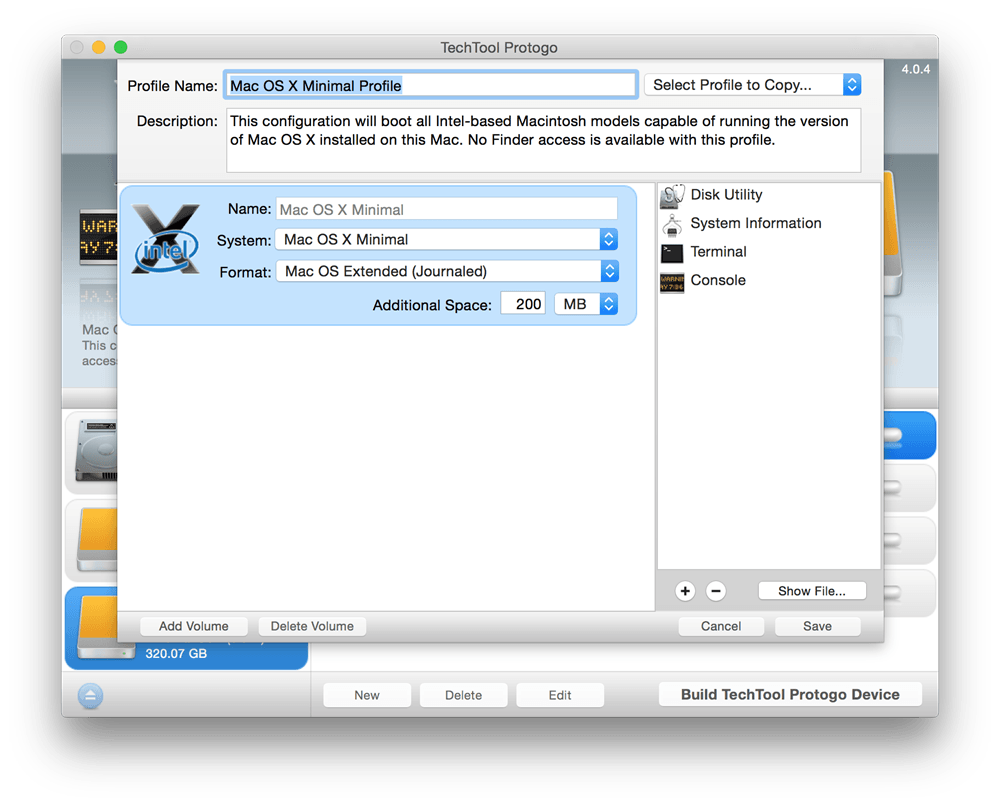The height and width of the screenshot is (804, 1000).
Task: Cancel the profile editing sheet
Action: click(x=721, y=626)
